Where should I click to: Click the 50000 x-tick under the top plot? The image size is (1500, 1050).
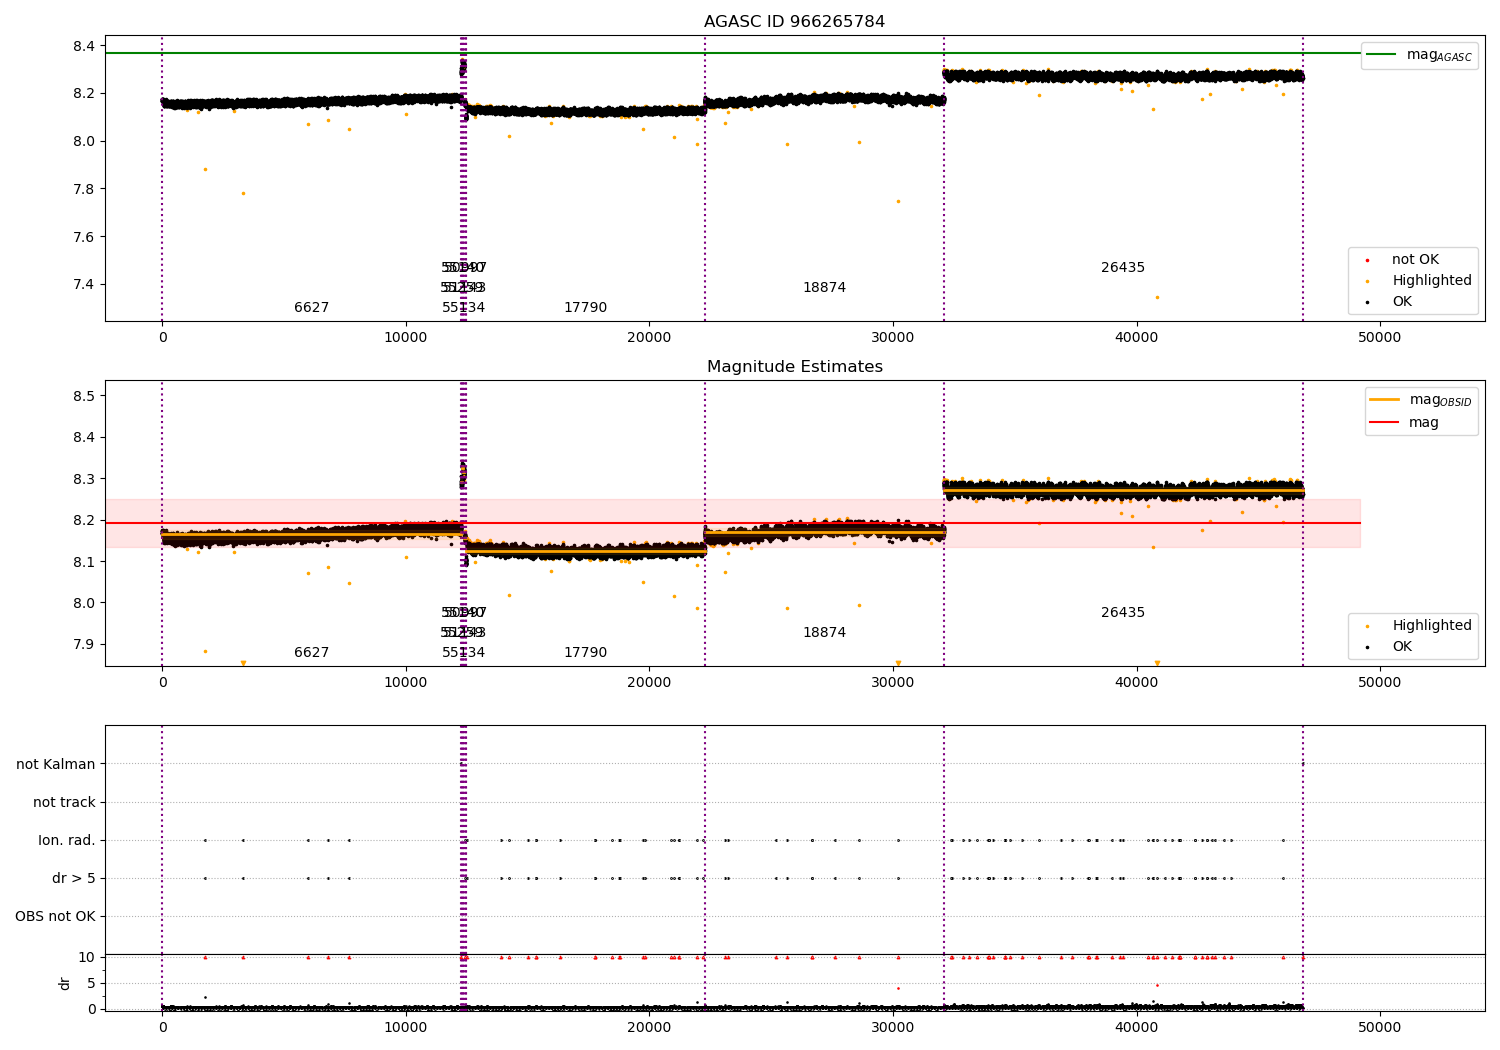coord(1379,338)
